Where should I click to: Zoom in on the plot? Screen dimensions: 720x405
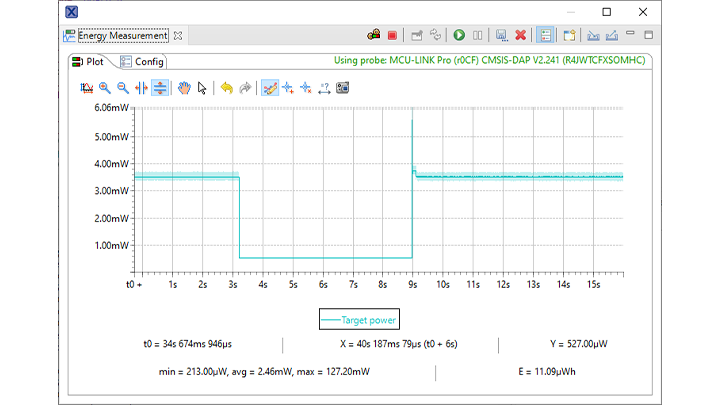104,88
